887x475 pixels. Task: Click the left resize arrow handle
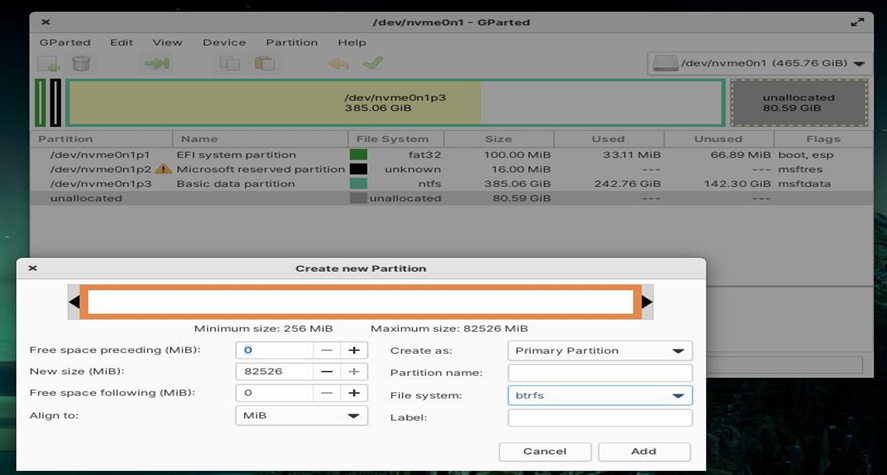[74, 301]
